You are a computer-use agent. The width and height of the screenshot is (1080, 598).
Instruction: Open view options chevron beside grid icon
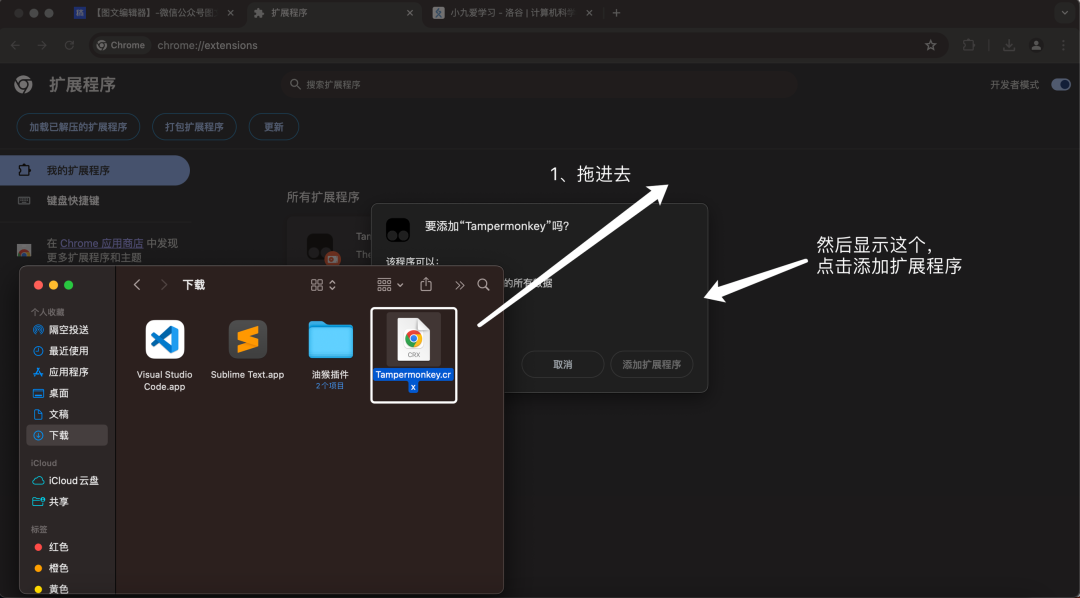coord(331,284)
